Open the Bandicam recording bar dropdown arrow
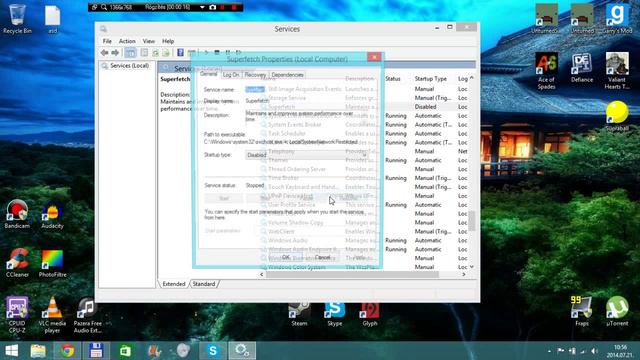 (x=202, y=7)
